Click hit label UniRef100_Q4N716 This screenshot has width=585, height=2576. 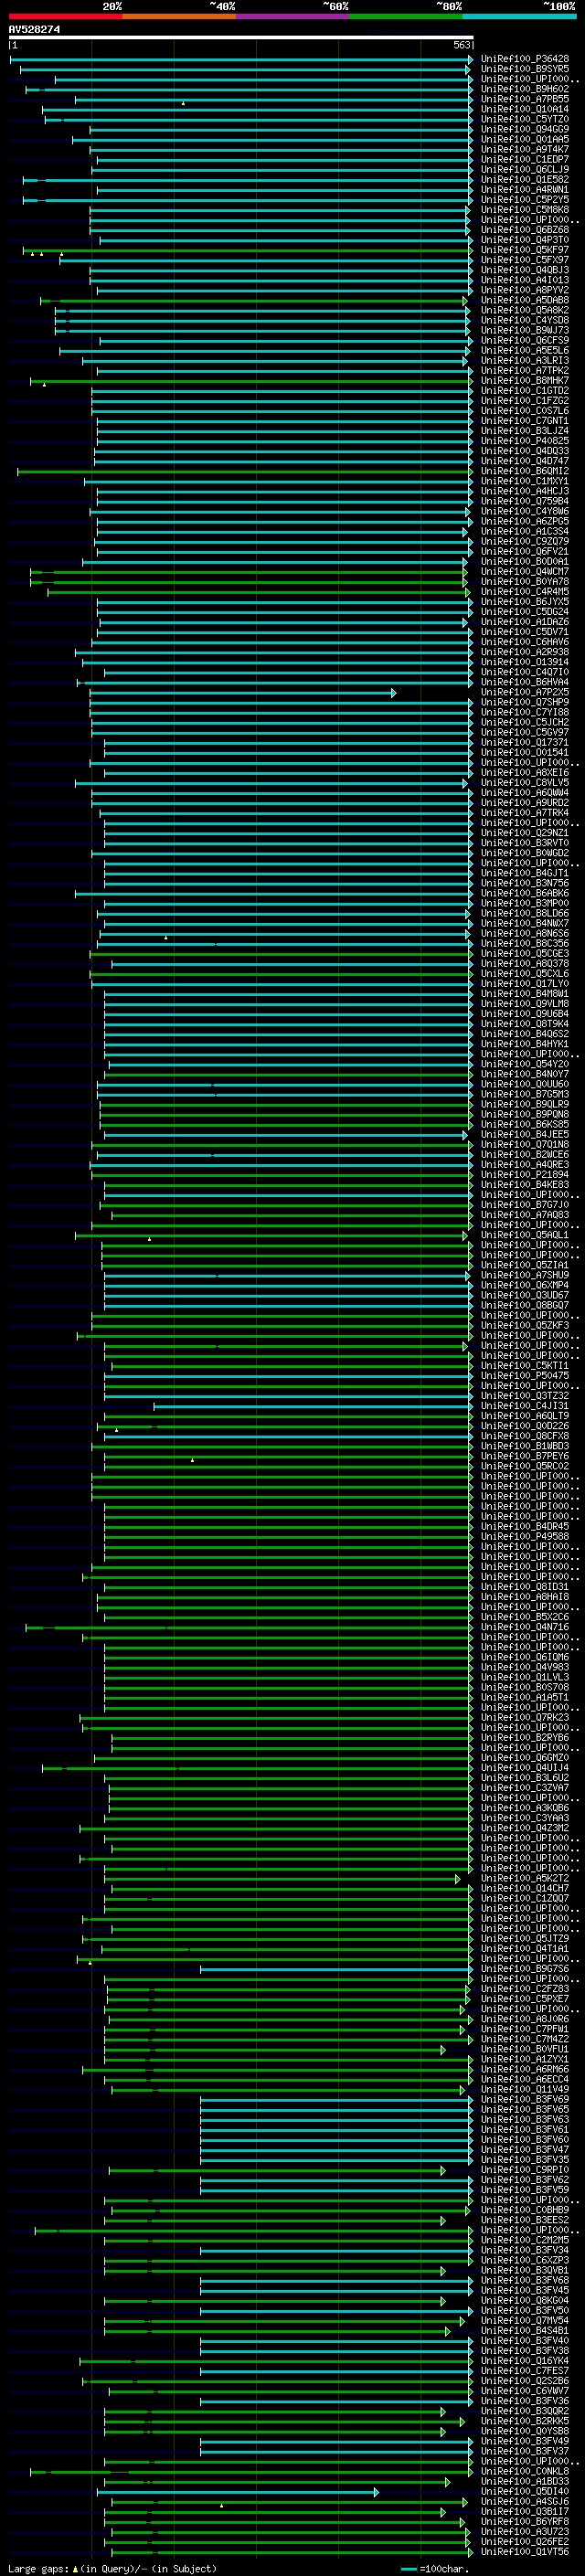525,1627
